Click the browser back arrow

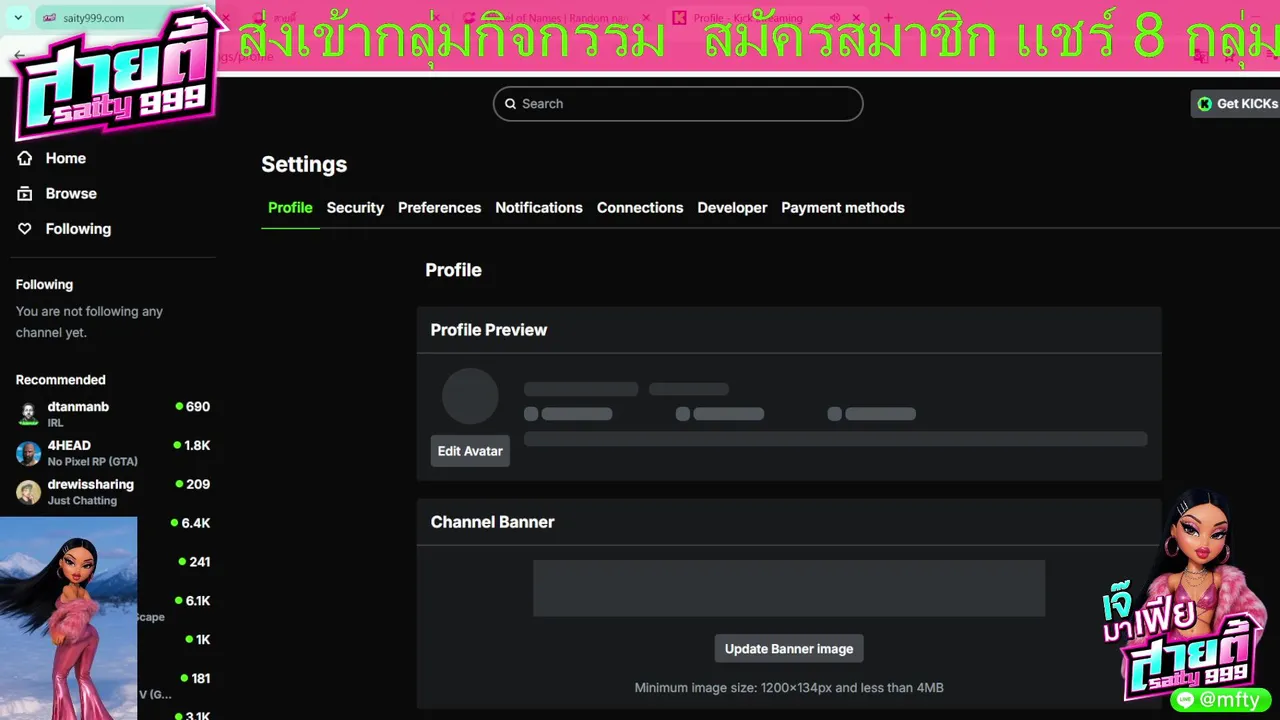pos(19,55)
